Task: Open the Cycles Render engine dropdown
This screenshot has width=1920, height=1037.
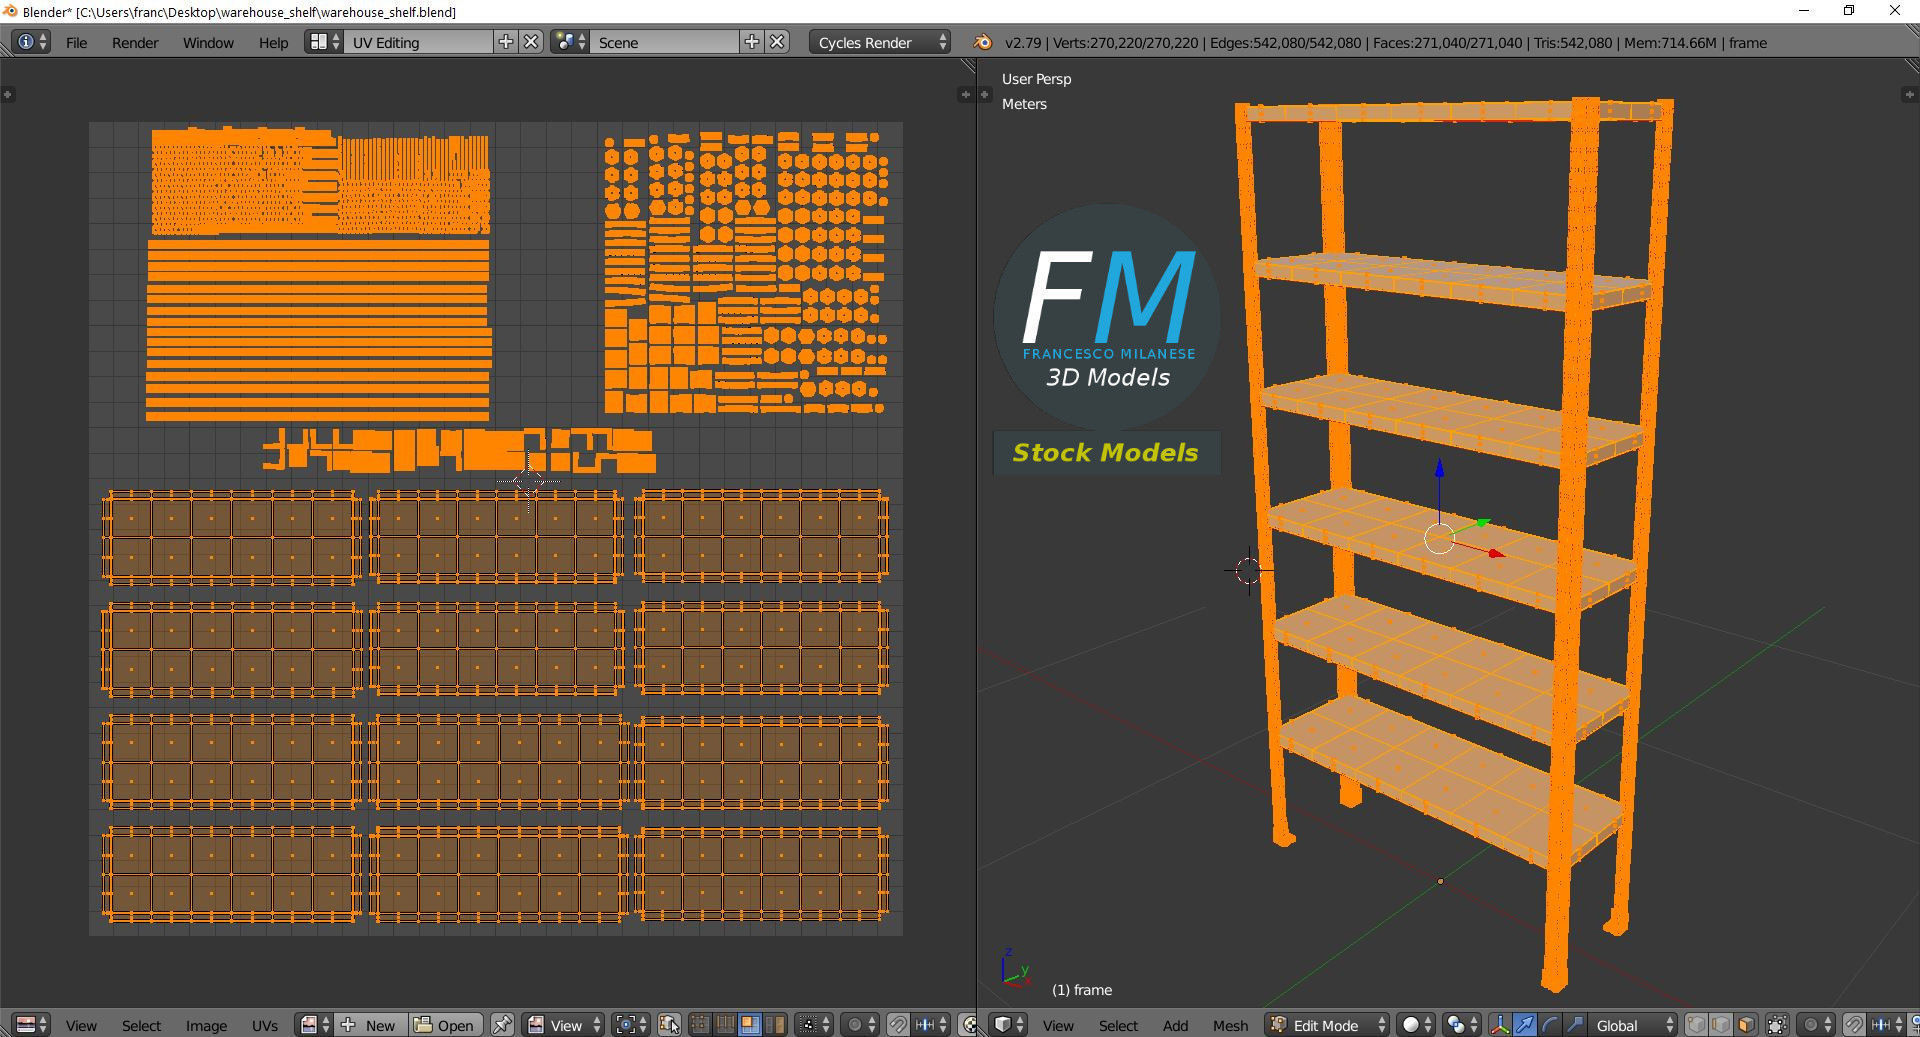Action: pos(880,42)
